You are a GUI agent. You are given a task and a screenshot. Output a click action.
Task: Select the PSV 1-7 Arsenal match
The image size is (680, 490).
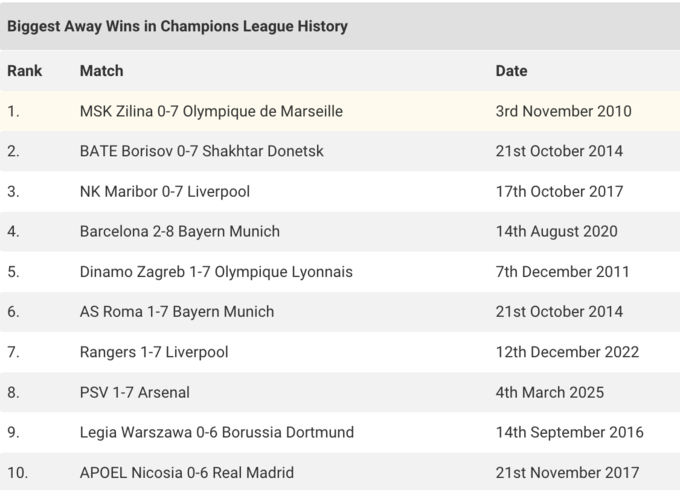(x=135, y=392)
